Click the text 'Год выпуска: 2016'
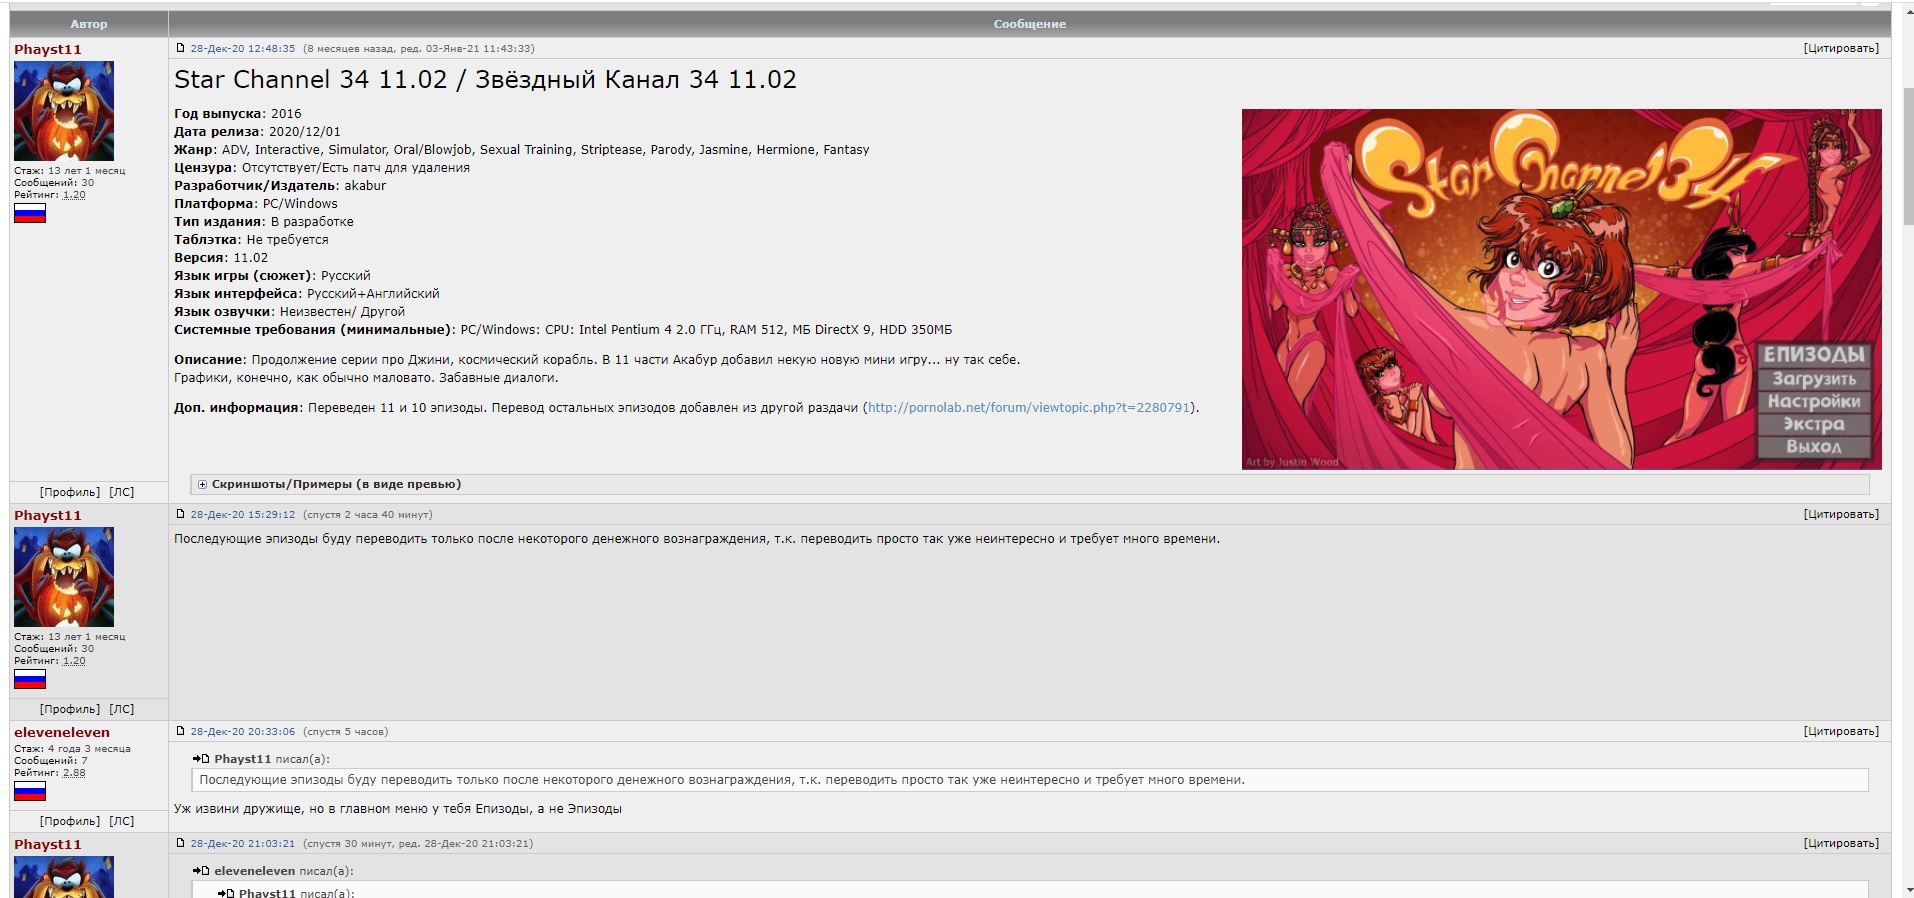 coord(238,114)
